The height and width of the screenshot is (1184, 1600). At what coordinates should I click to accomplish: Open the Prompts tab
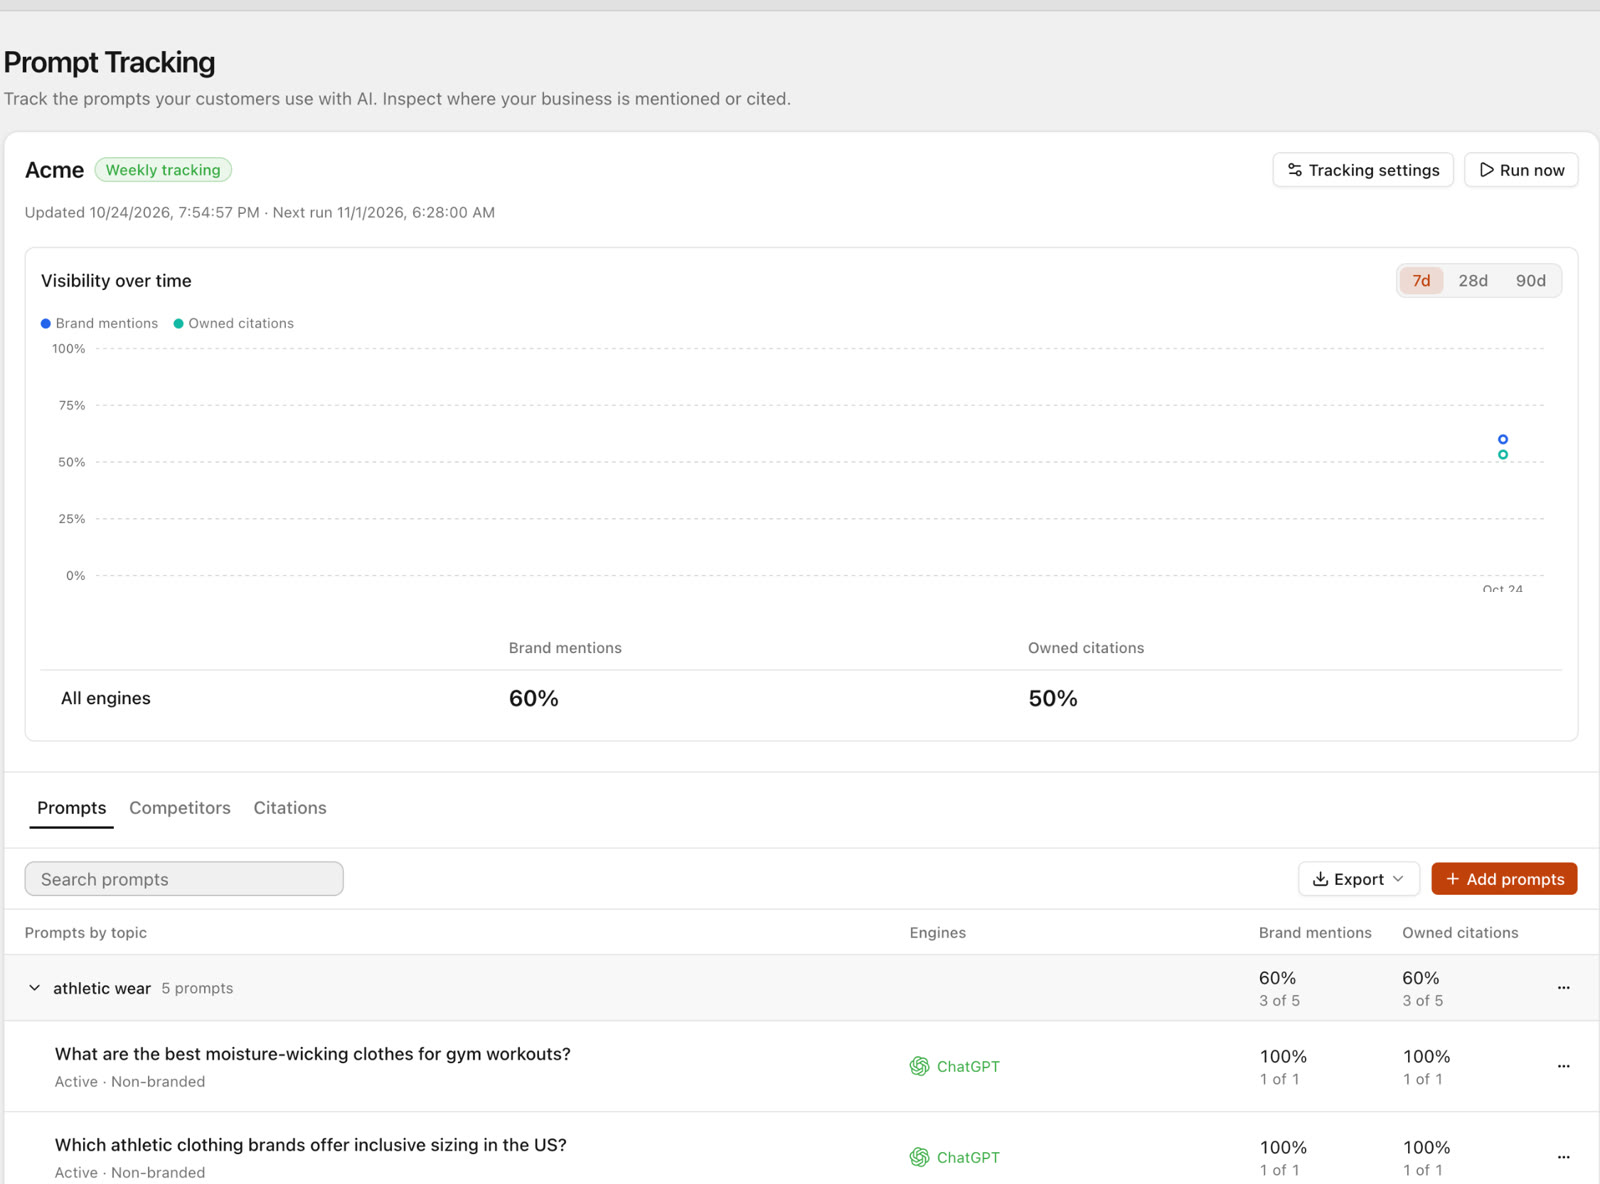pyautogui.click(x=72, y=808)
